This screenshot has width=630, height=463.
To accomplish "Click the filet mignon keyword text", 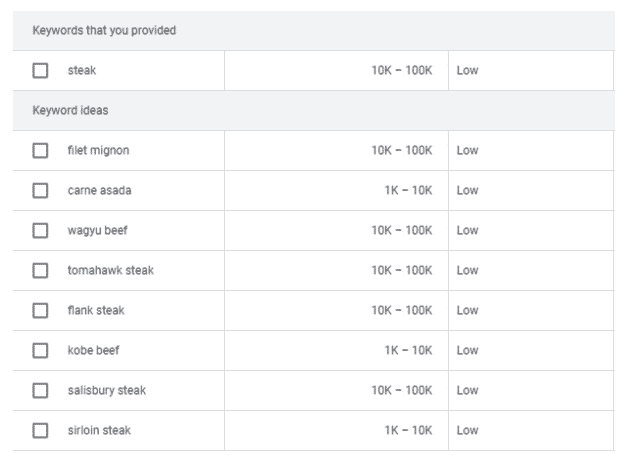I will tap(98, 151).
